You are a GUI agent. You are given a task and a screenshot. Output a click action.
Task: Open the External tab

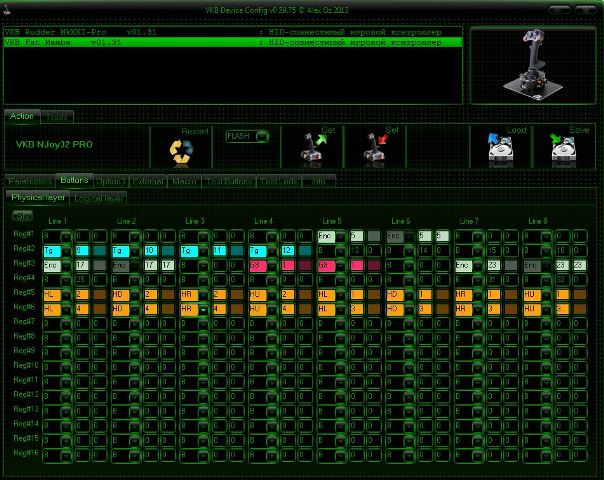click(148, 181)
